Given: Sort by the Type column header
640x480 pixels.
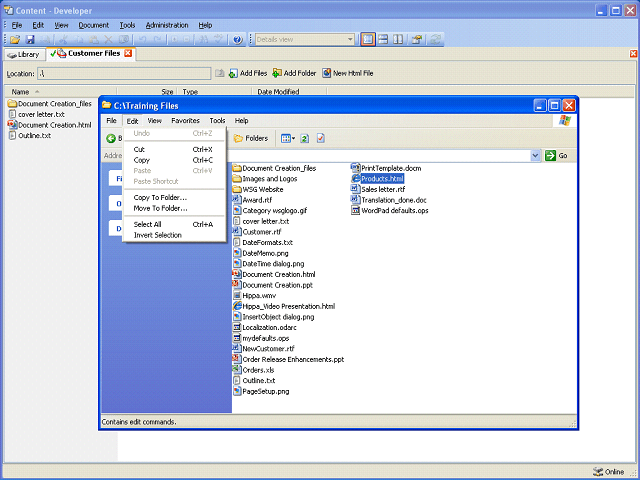Looking at the screenshot, I should point(215,92).
